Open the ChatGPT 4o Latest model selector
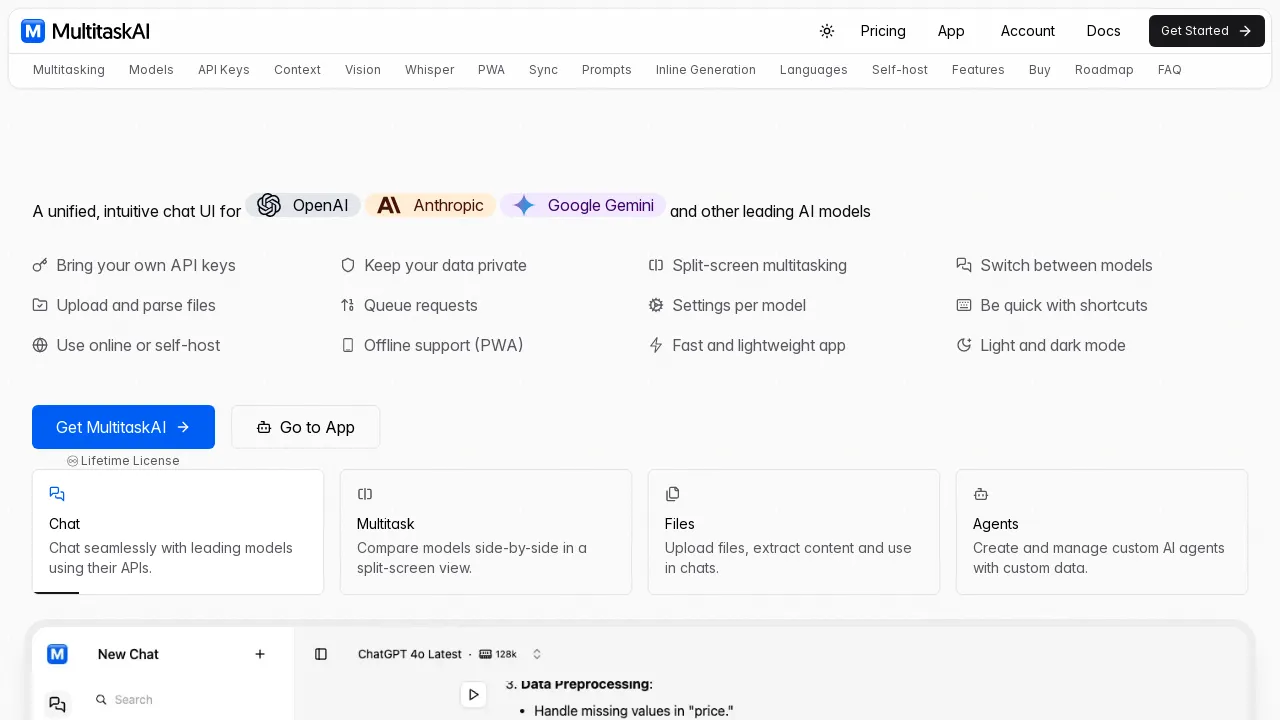The image size is (1280, 720). (410, 654)
